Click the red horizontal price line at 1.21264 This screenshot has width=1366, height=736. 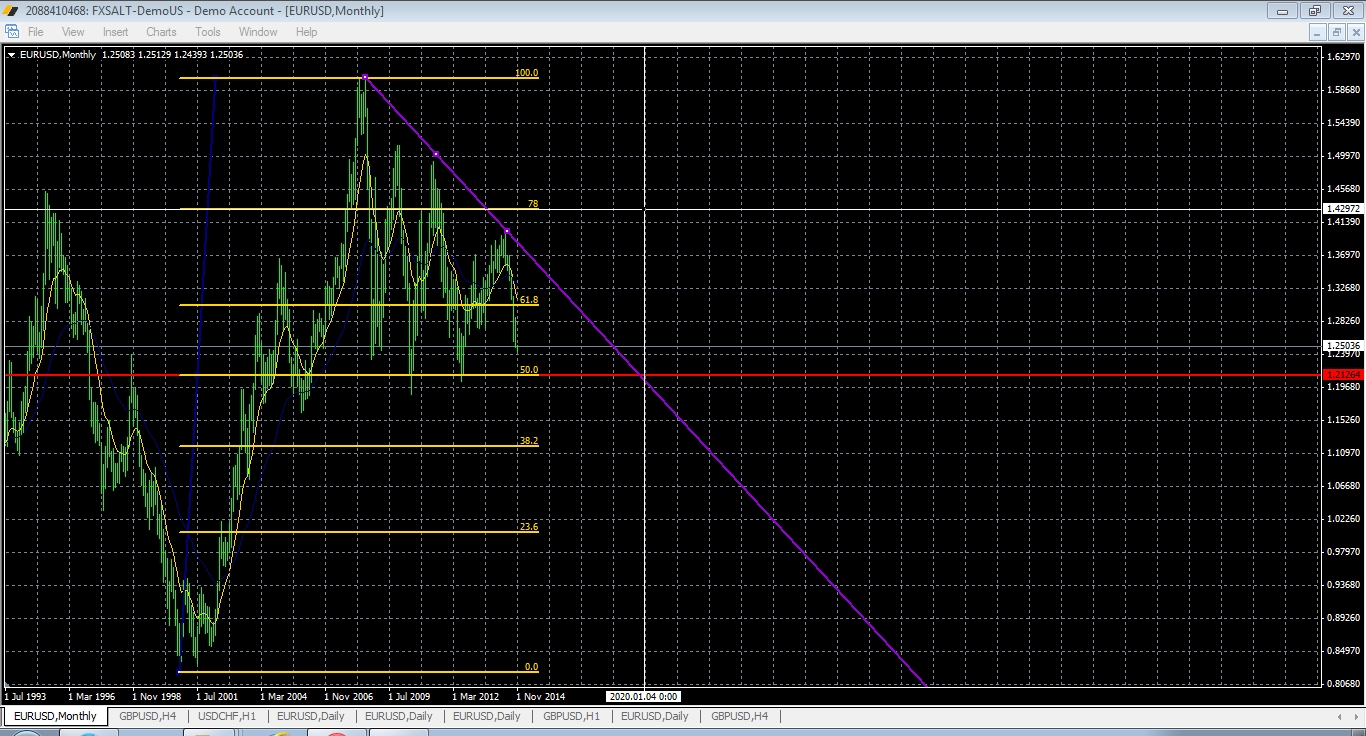click(900, 374)
